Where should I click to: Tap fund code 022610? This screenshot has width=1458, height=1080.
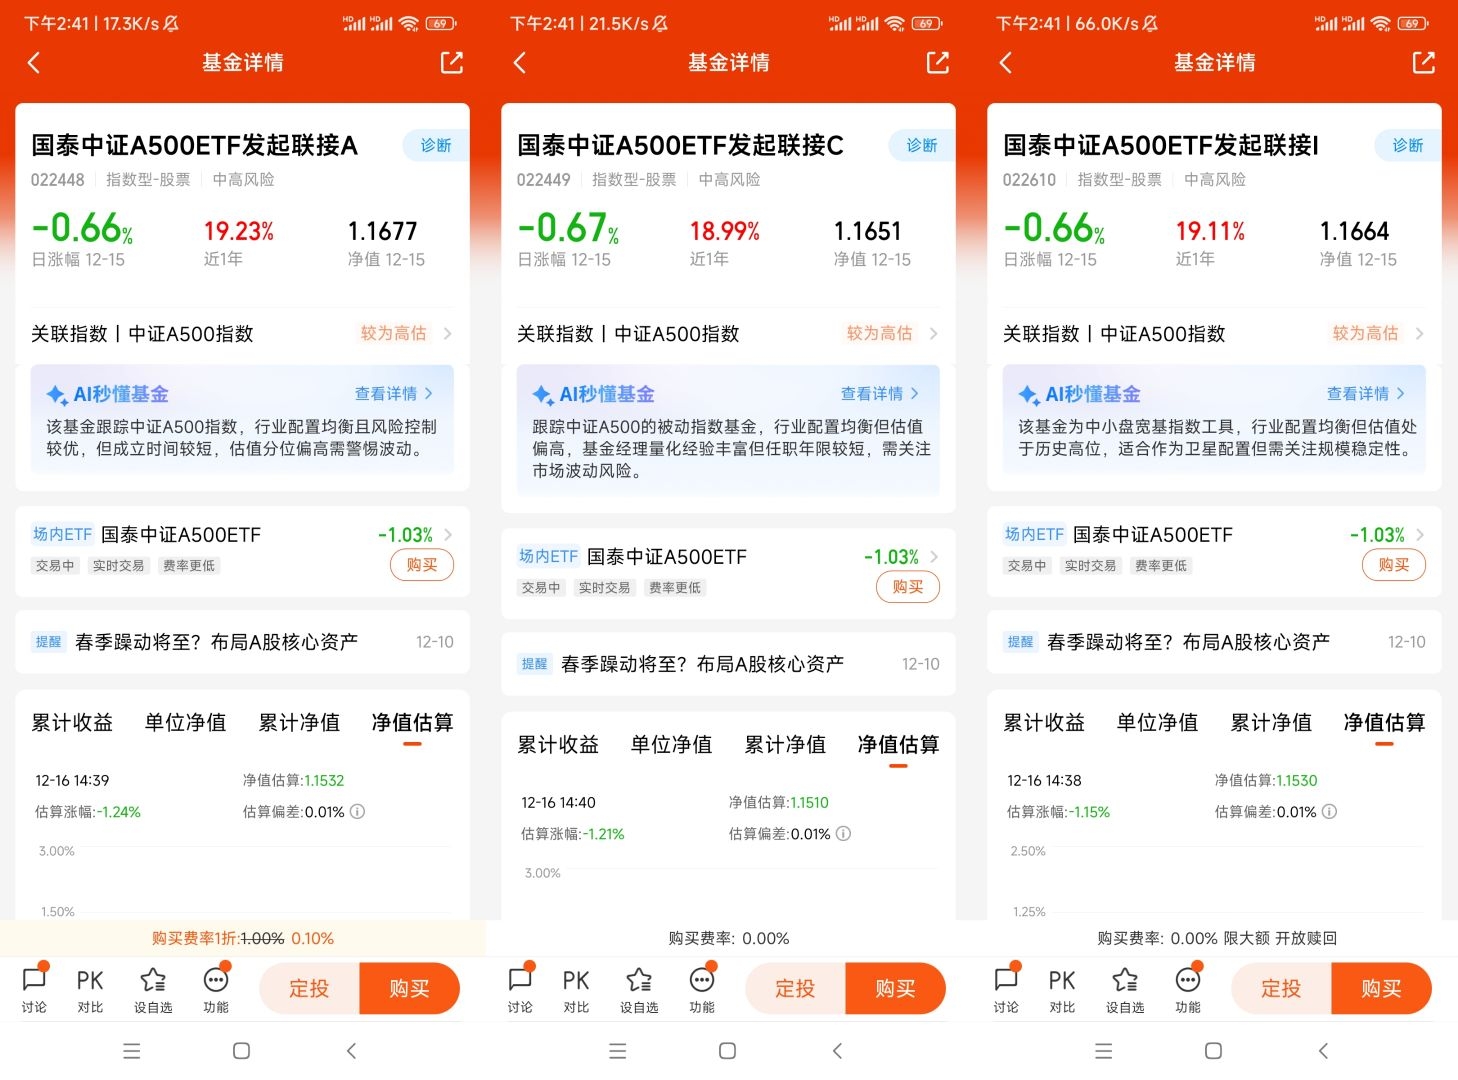(1029, 180)
